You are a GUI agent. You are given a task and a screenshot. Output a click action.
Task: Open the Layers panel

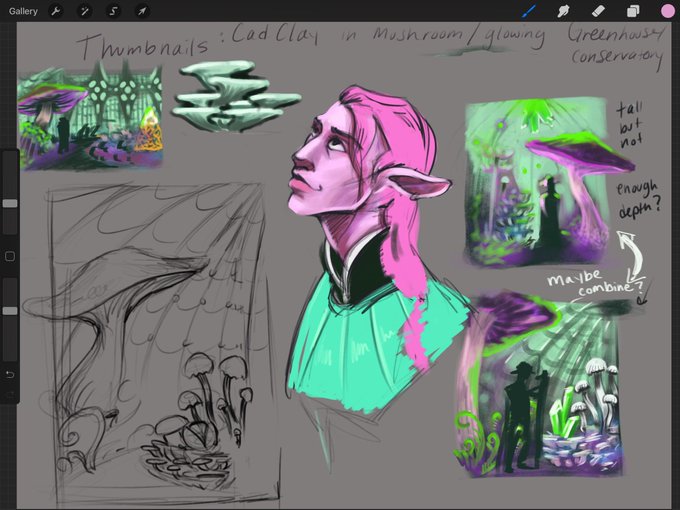coord(633,11)
